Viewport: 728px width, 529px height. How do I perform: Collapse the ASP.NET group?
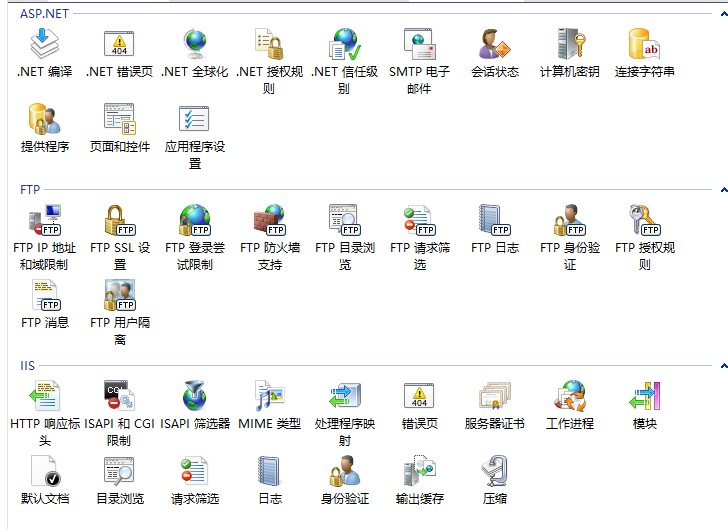tap(724, 14)
